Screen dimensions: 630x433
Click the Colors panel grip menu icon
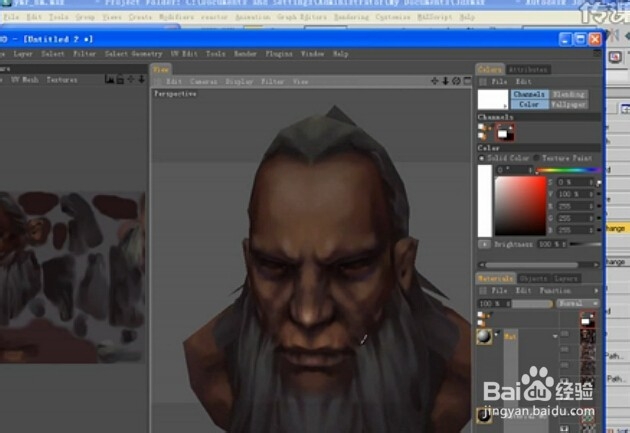(x=483, y=82)
